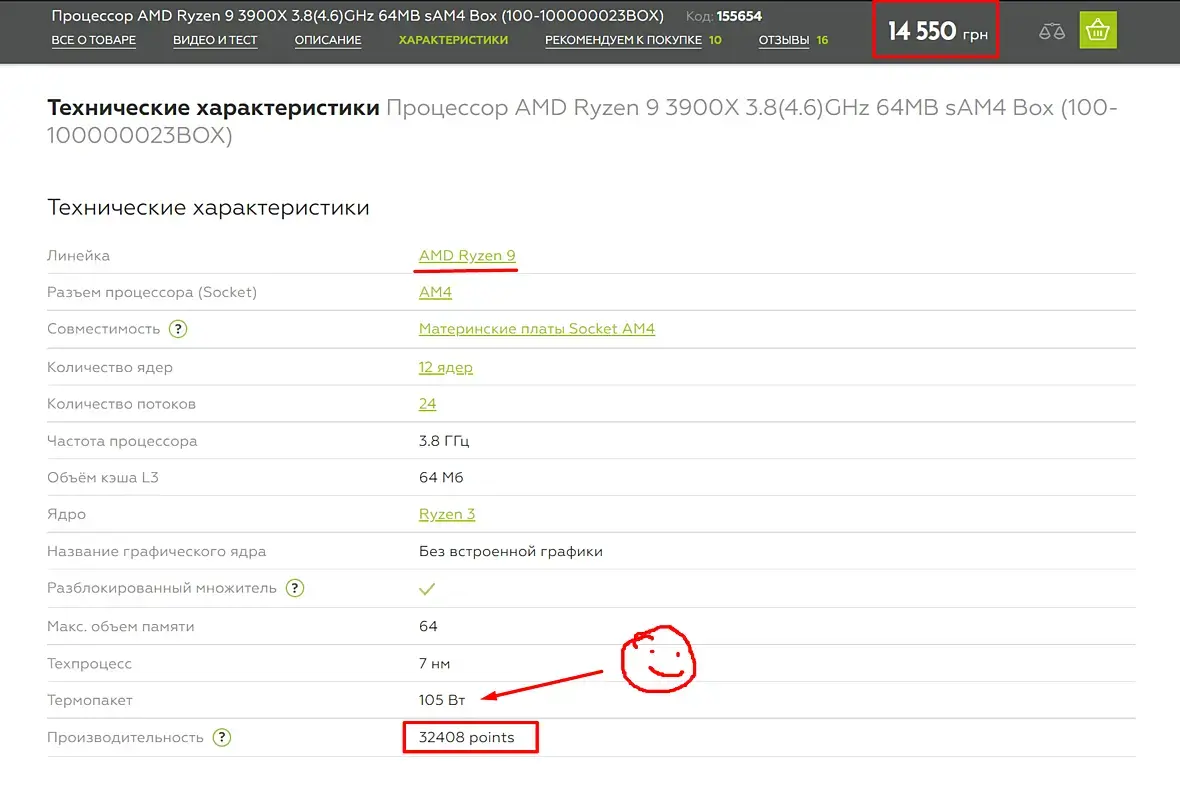Click the Без встроенной графики value
The width and height of the screenshot is (1180, 786).
[510, 551]
